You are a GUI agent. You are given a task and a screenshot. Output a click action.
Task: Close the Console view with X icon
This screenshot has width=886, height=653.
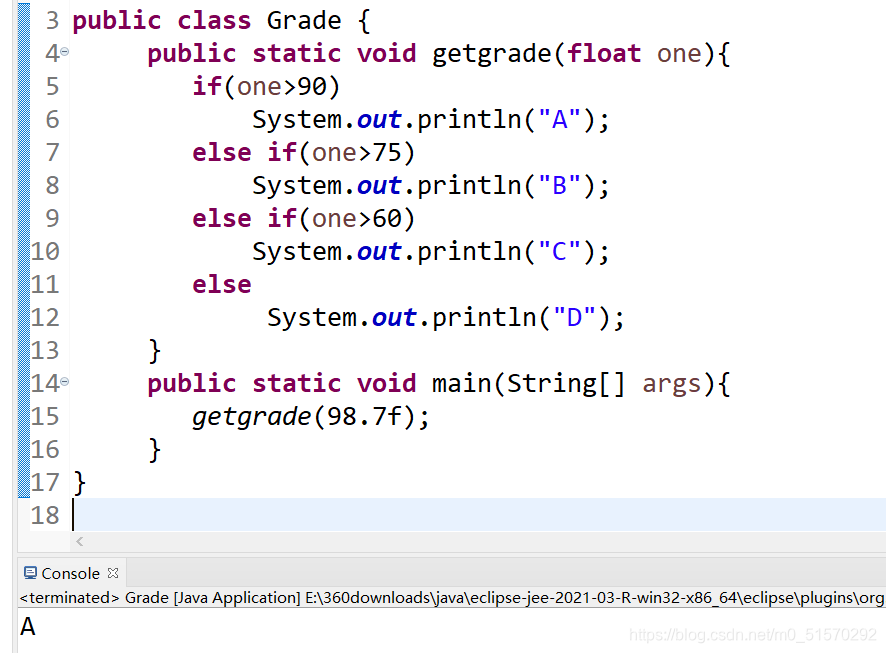pos(113,573)
